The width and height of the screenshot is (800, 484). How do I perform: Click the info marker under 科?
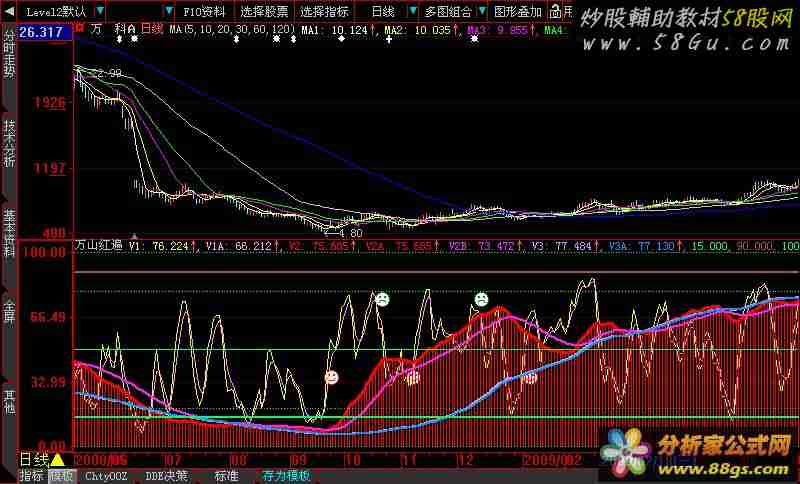tap(119, 38)
